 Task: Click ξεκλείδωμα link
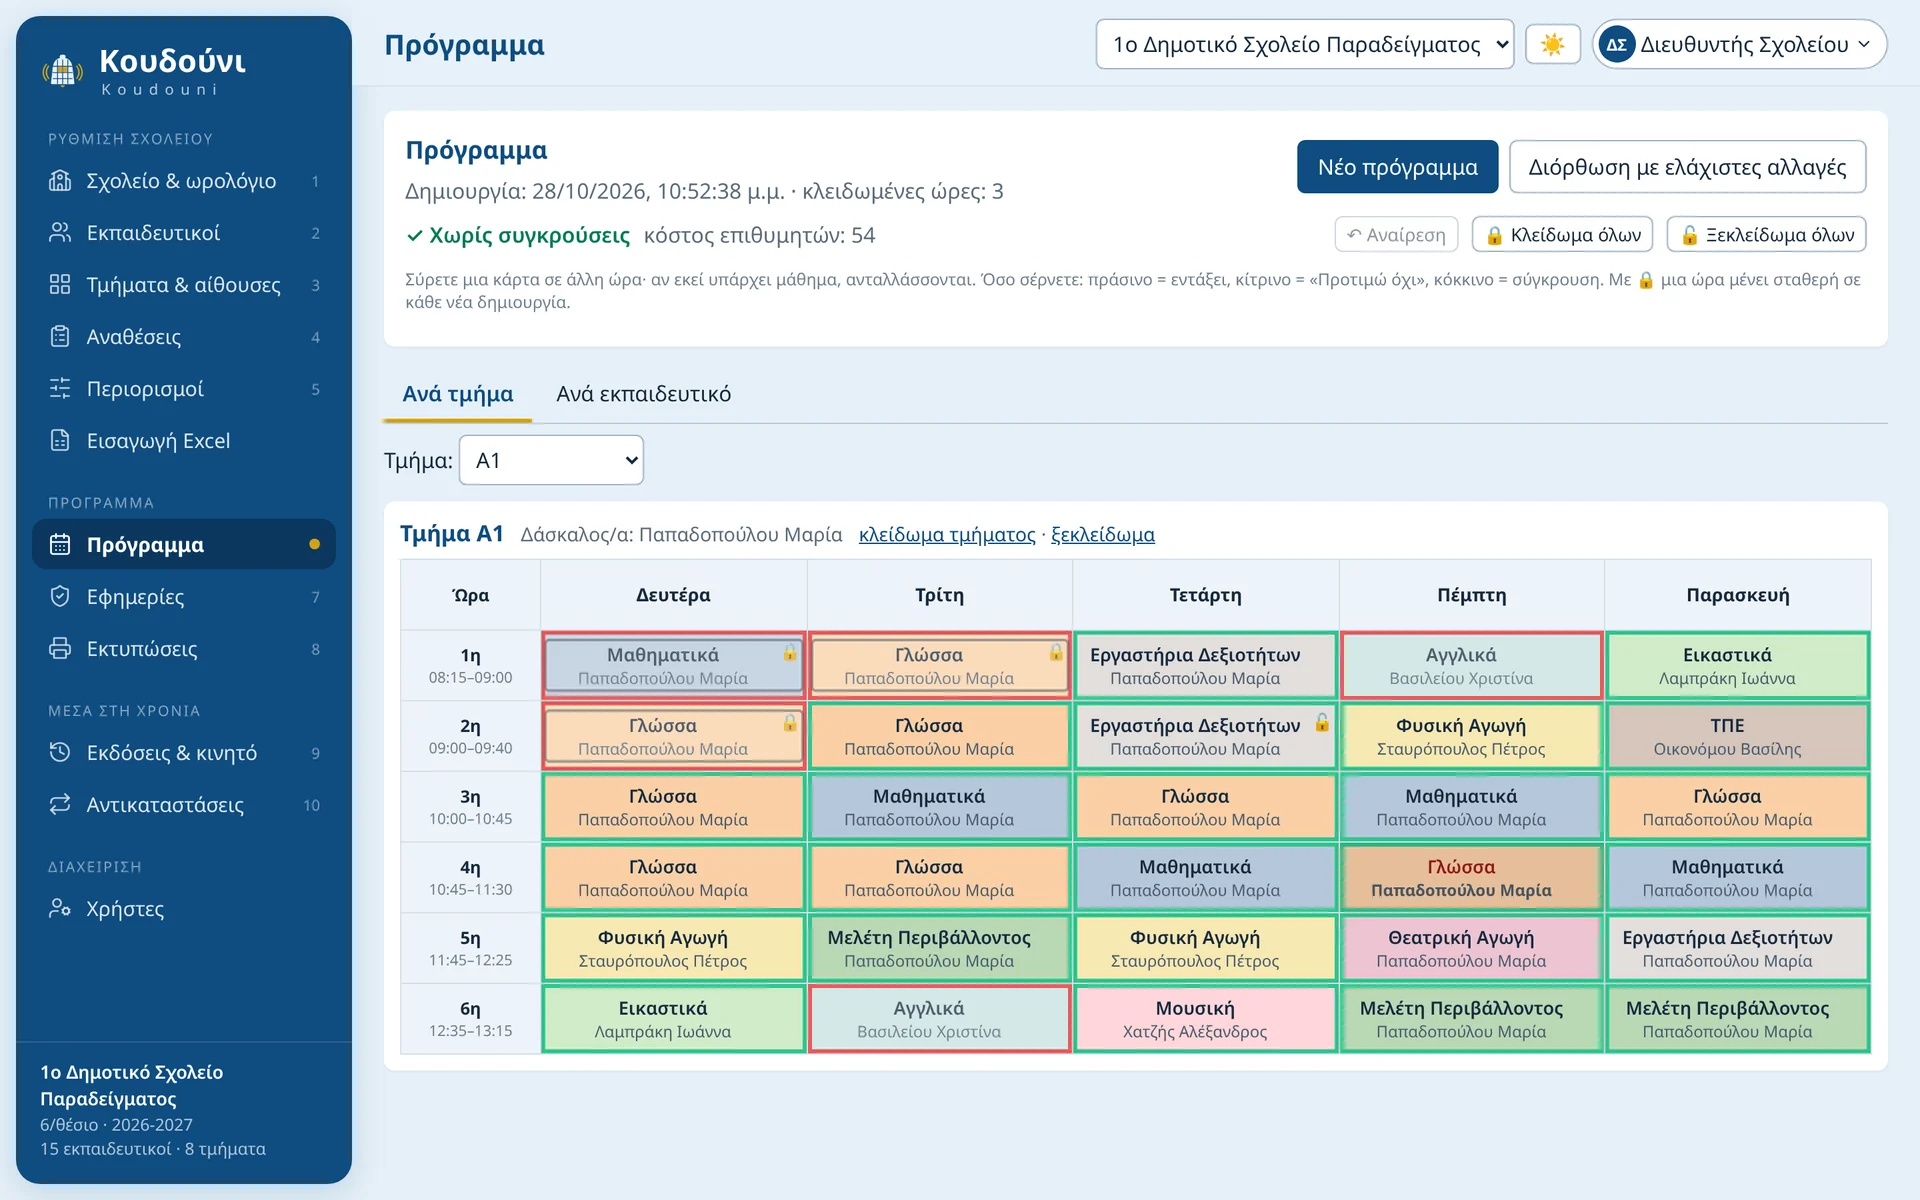point(1103,535)
